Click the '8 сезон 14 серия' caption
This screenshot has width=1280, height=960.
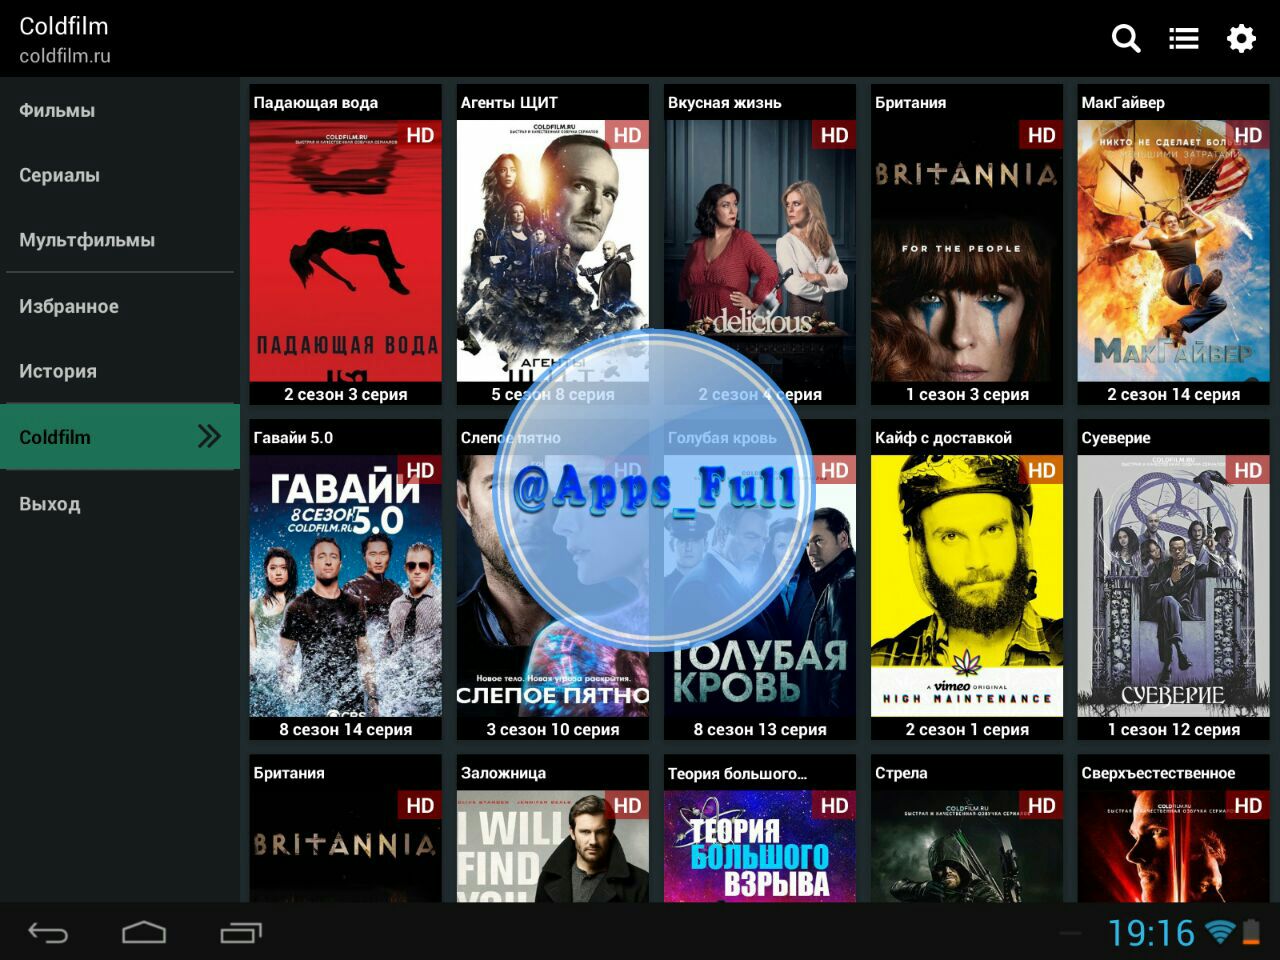click(345, 729)
